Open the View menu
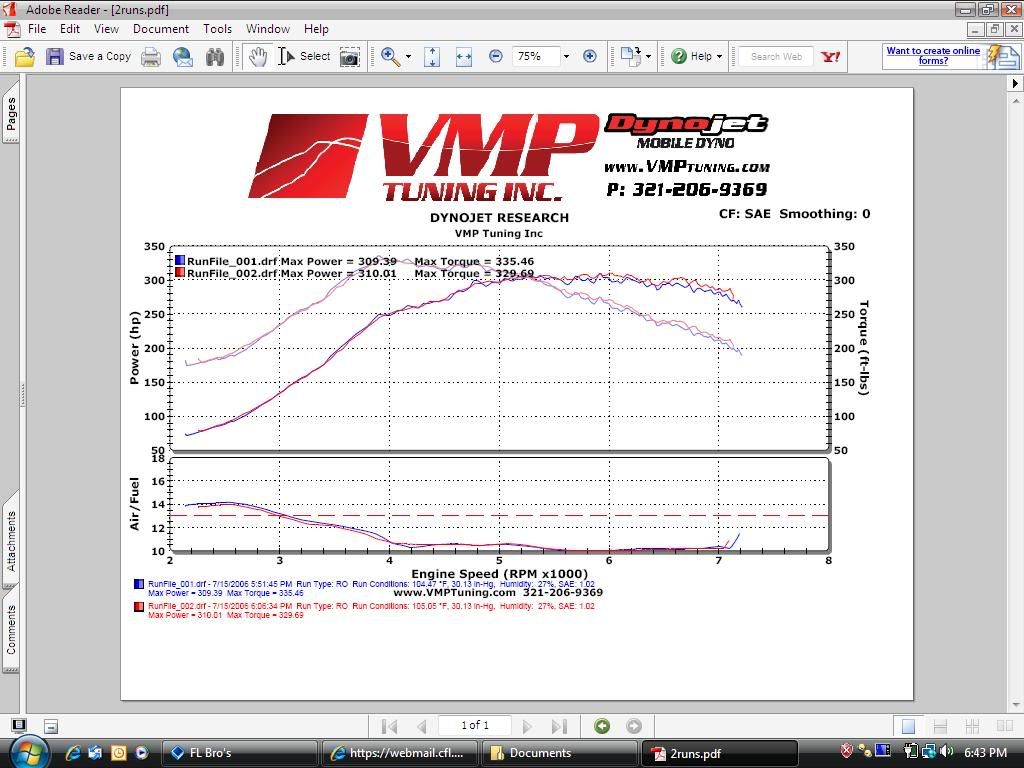Image resolution: width=1024 pixels, height=768 pixels. pos(106,29)
